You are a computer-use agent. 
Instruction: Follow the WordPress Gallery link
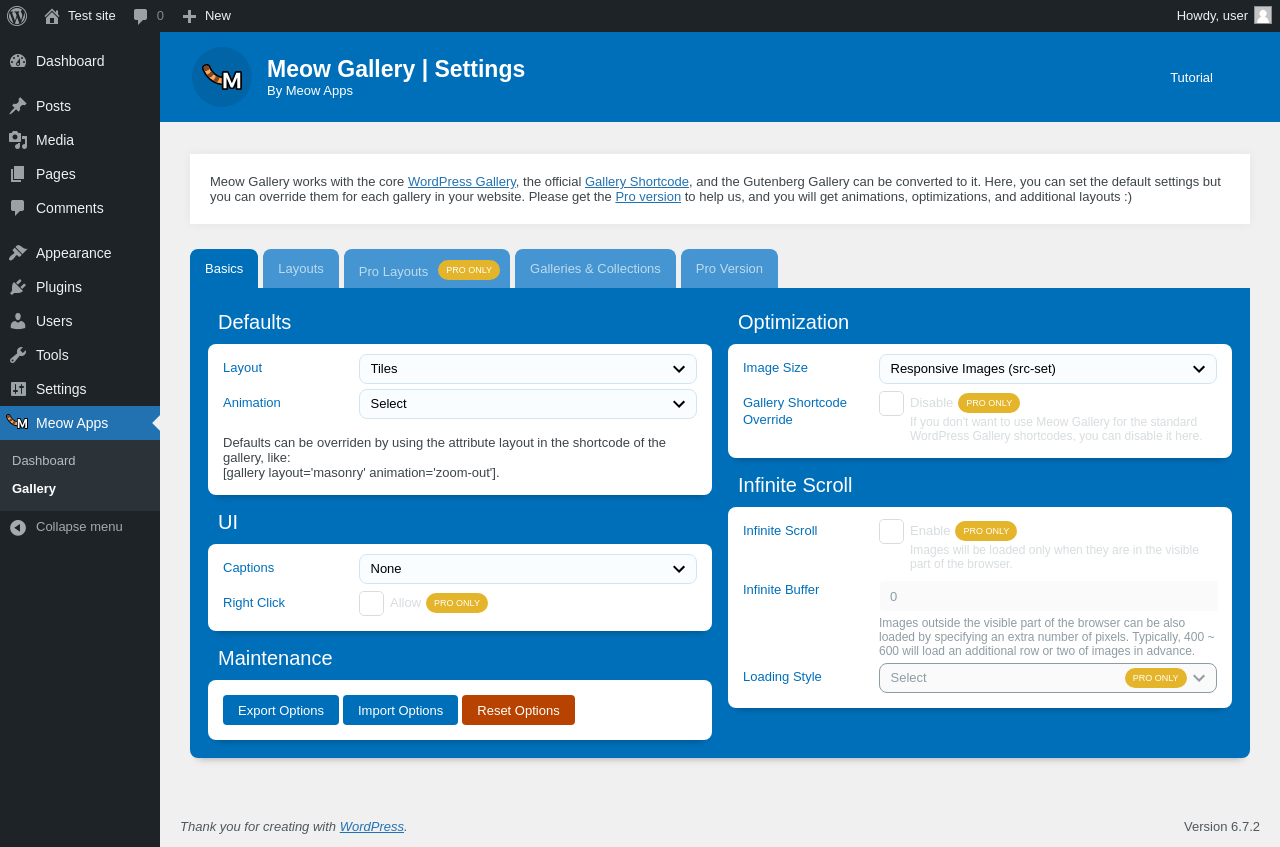click(462, 182)
